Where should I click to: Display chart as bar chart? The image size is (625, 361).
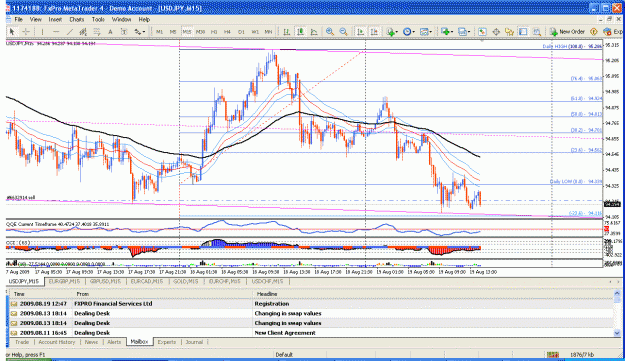click(286, 31)
